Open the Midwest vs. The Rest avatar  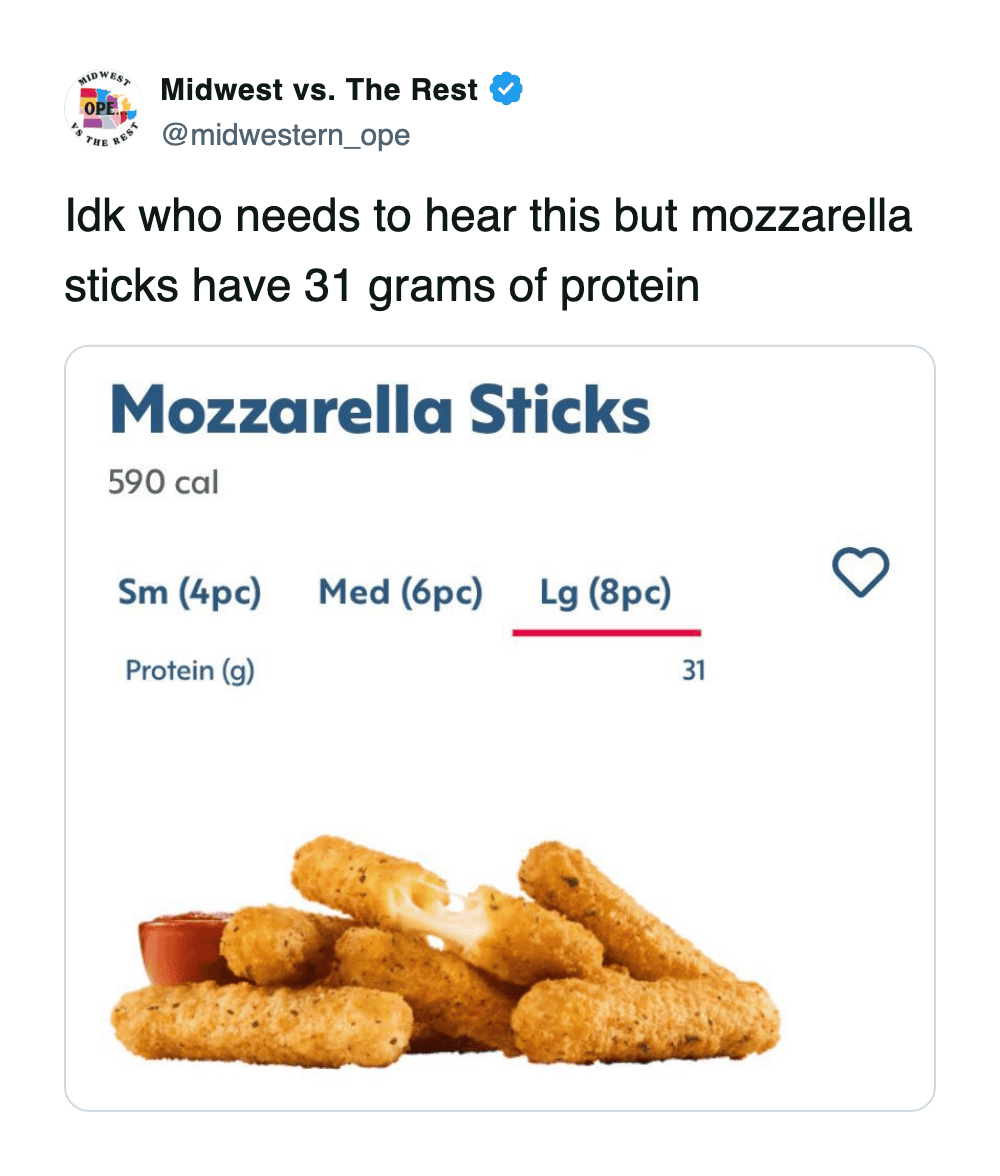[x=106, y=110]
